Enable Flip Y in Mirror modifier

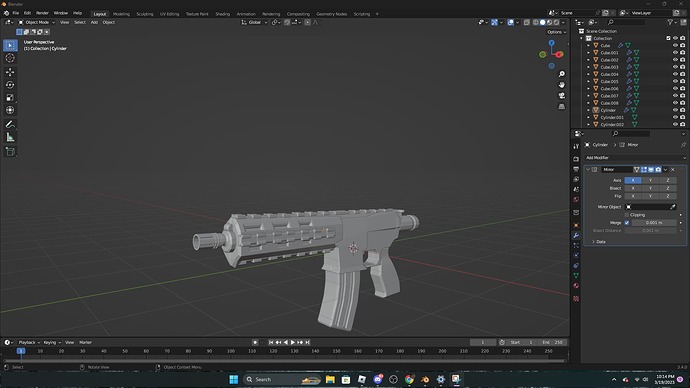coord(650,196)
